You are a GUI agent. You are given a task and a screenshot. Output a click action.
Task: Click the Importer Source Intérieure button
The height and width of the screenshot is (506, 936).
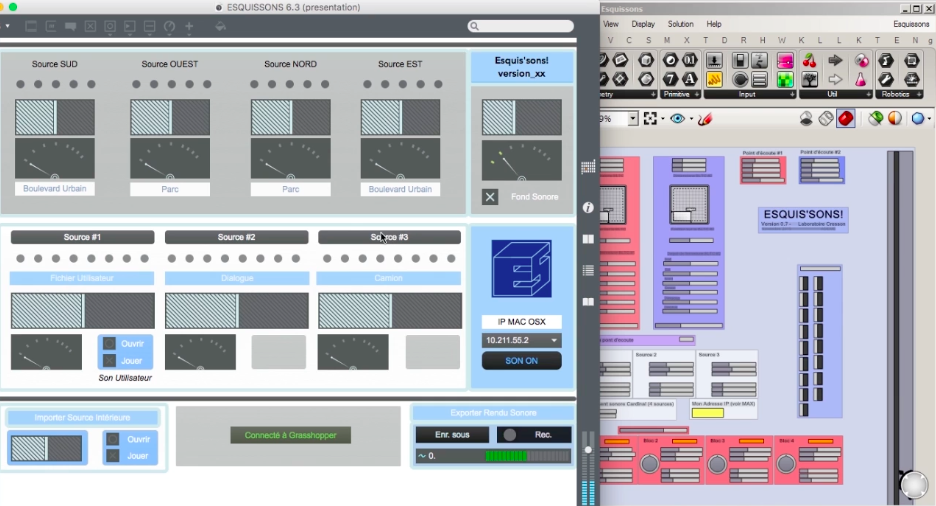click(x=82, y=417)
